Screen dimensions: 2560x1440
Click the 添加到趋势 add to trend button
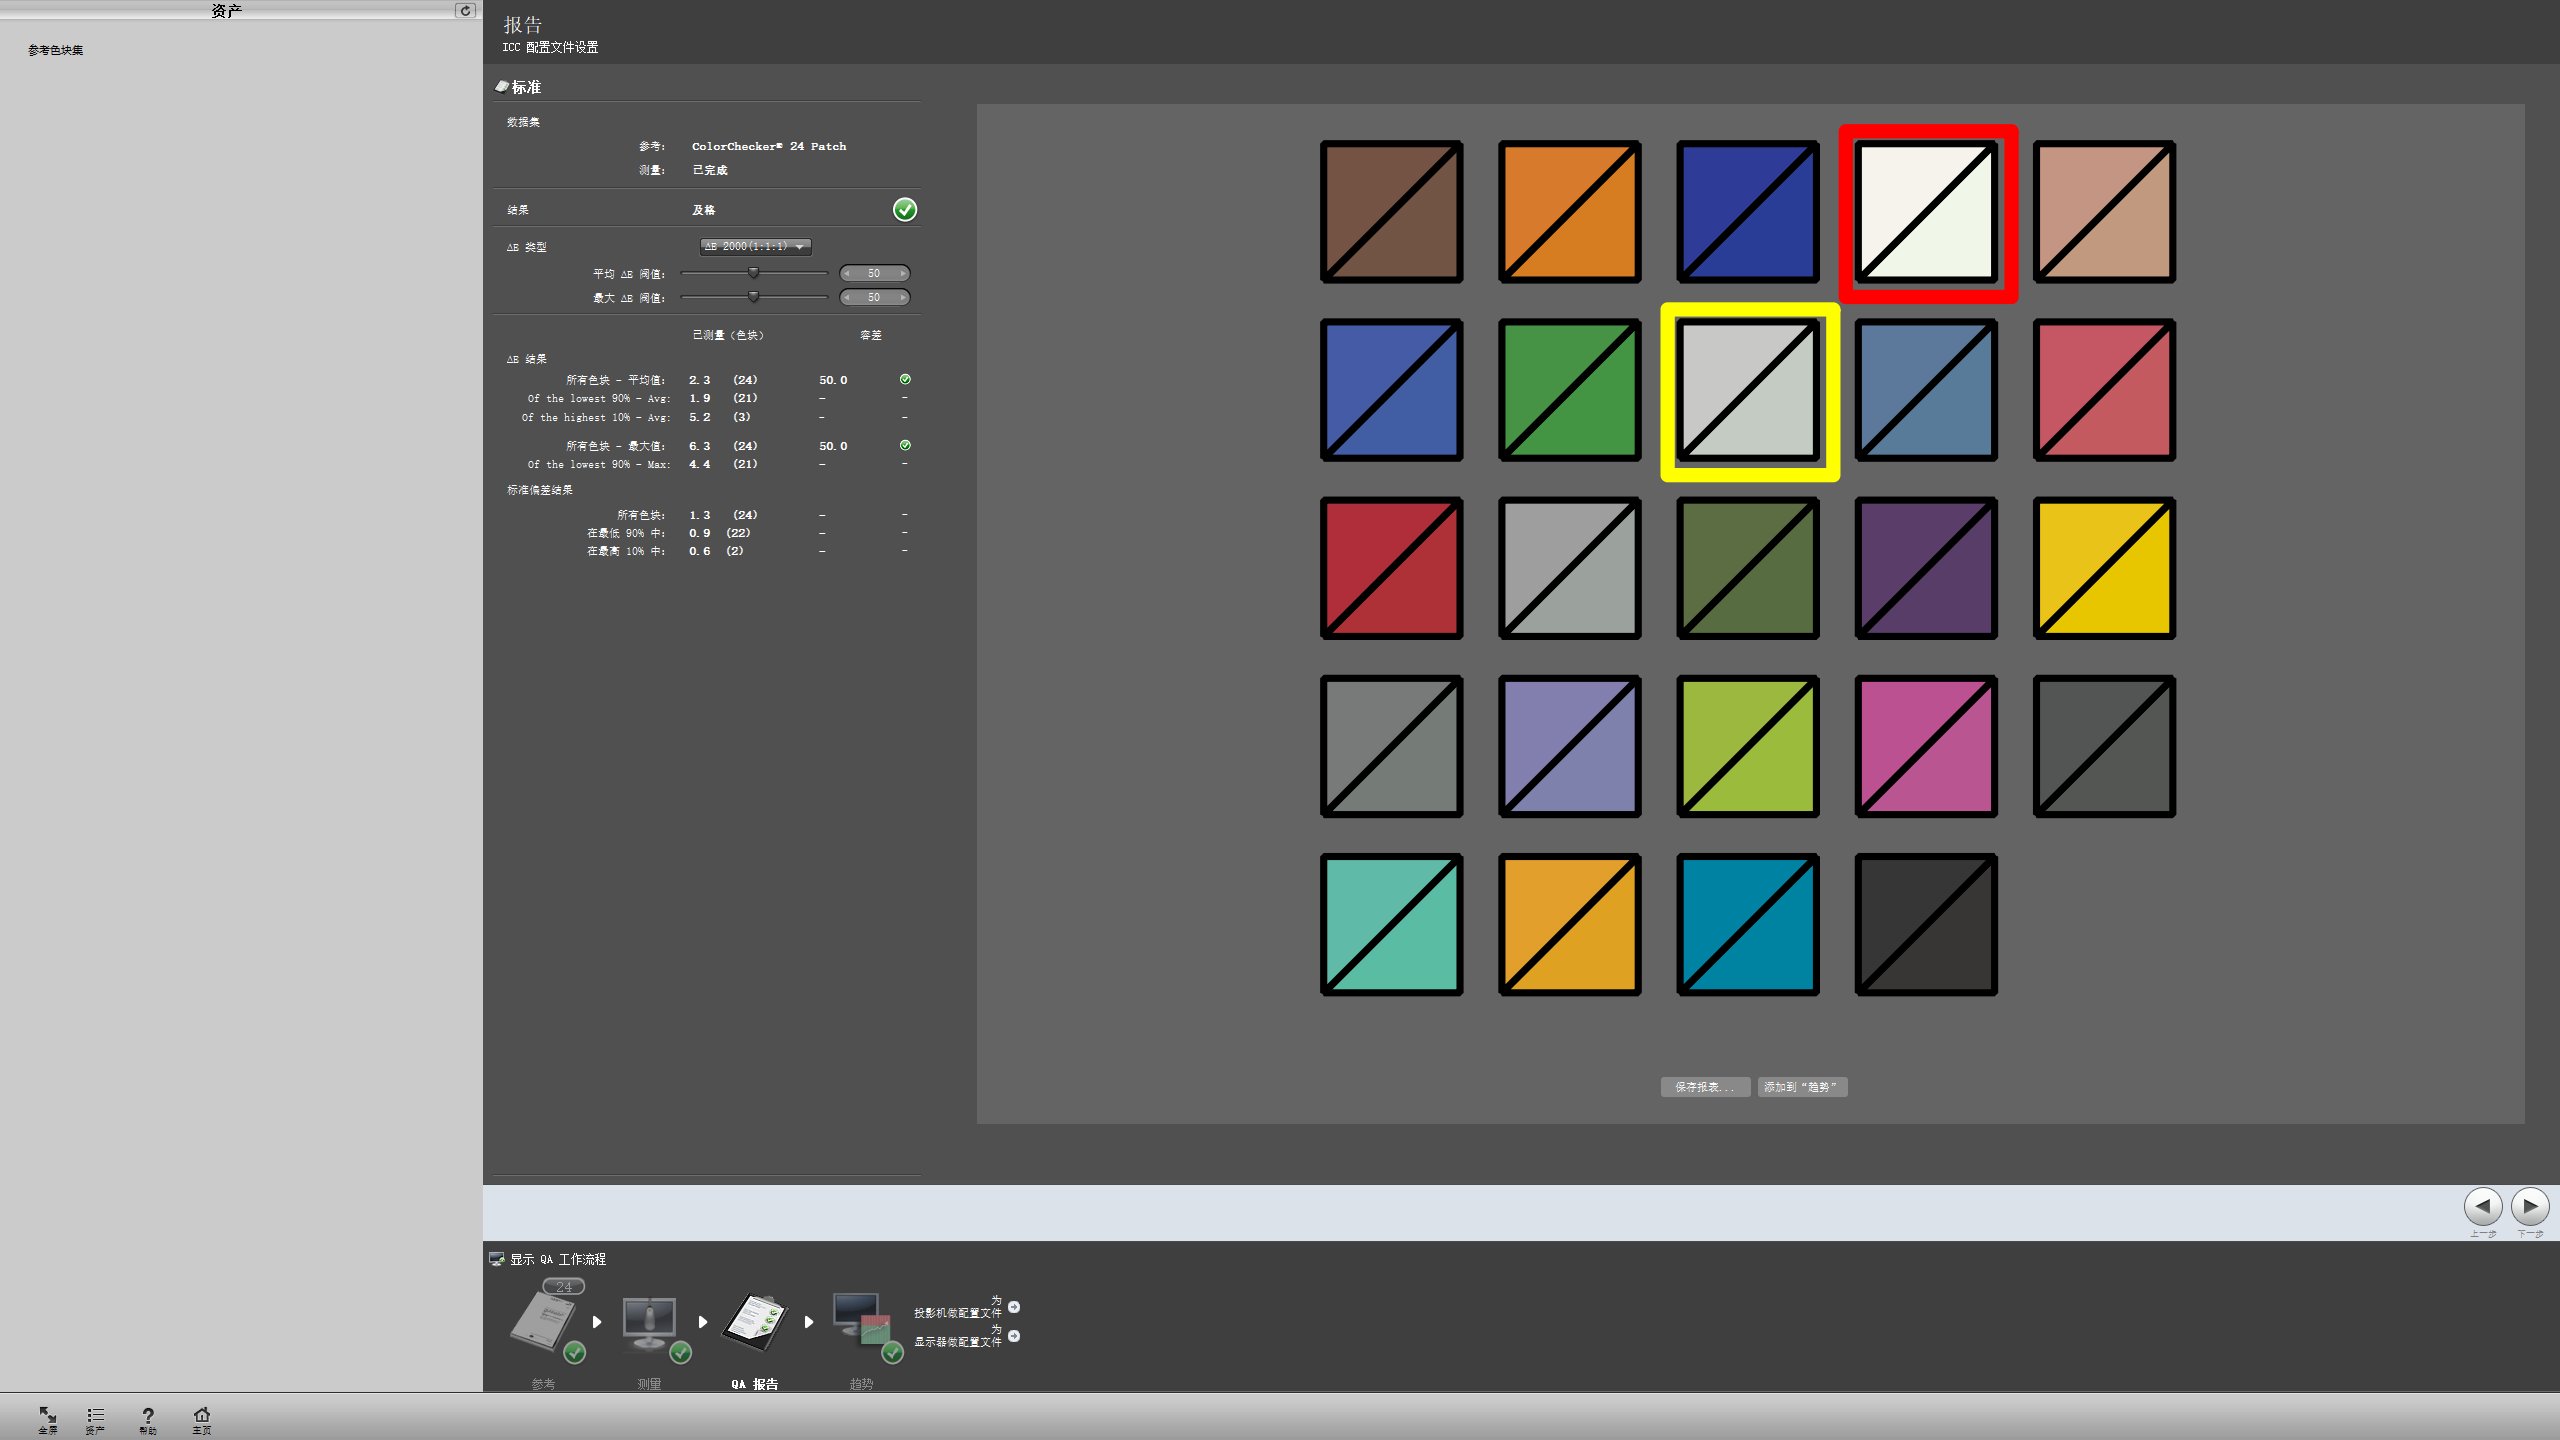coord(1802,1087)
